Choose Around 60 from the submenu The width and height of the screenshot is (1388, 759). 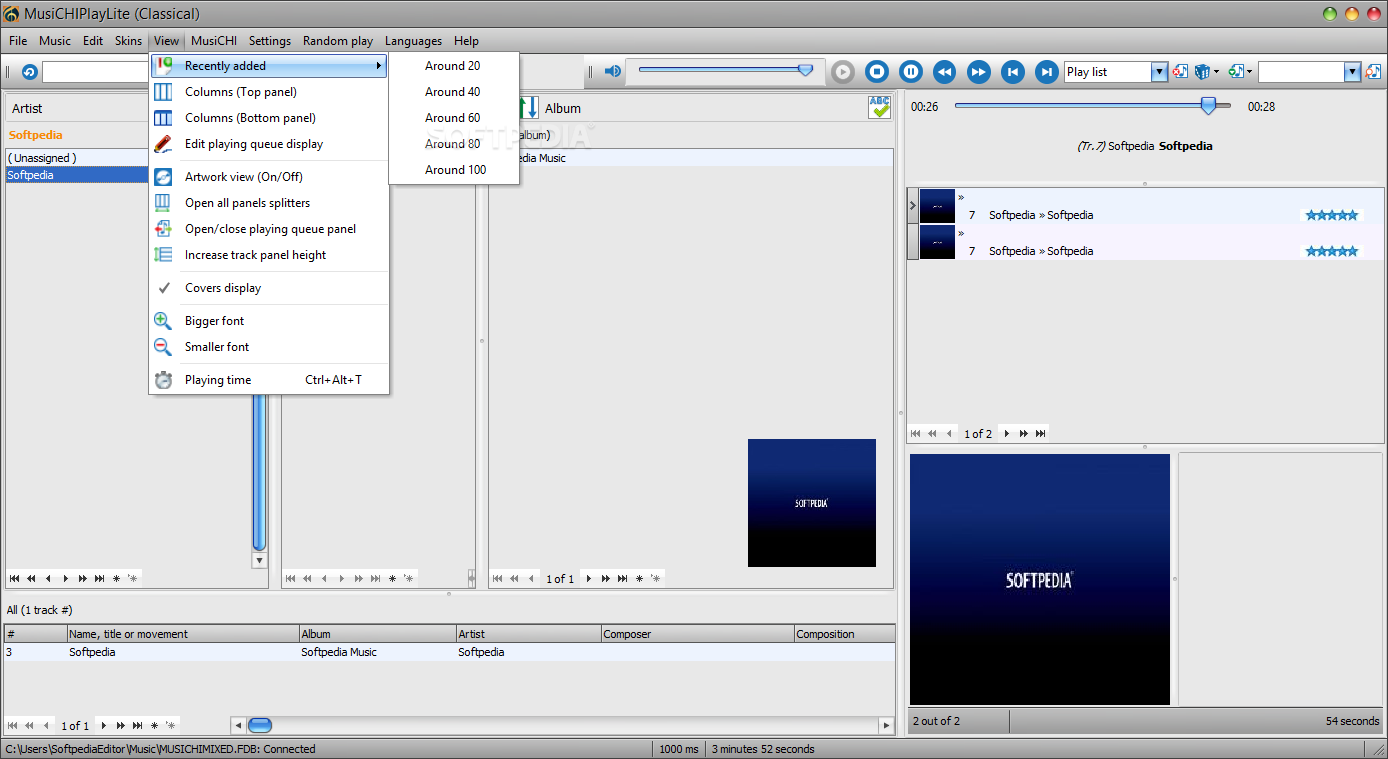click(453, 118)
